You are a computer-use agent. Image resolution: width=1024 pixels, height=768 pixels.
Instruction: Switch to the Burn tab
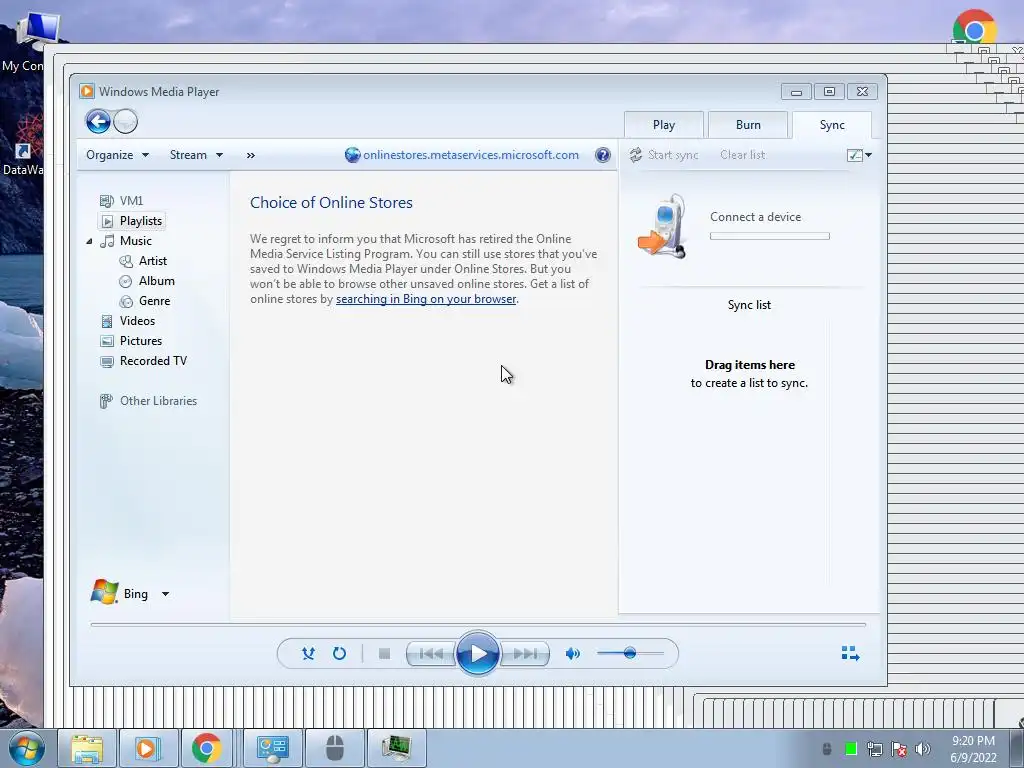click(748, 125)
